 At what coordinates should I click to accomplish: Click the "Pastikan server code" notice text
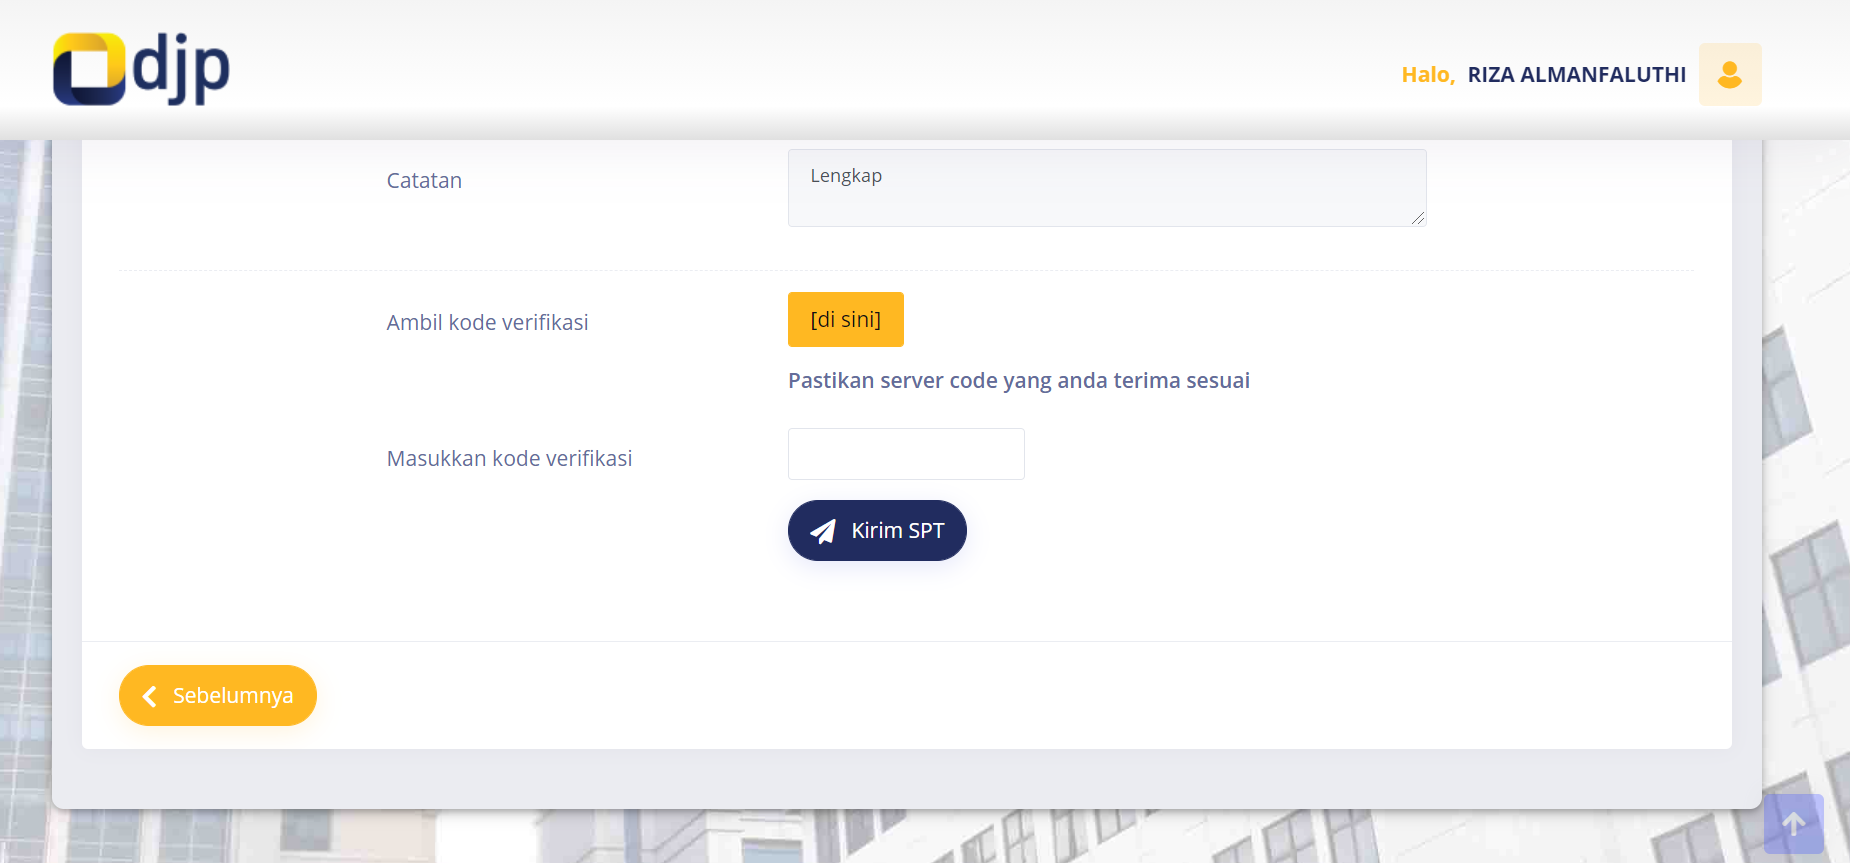(x=1018, y=381)
